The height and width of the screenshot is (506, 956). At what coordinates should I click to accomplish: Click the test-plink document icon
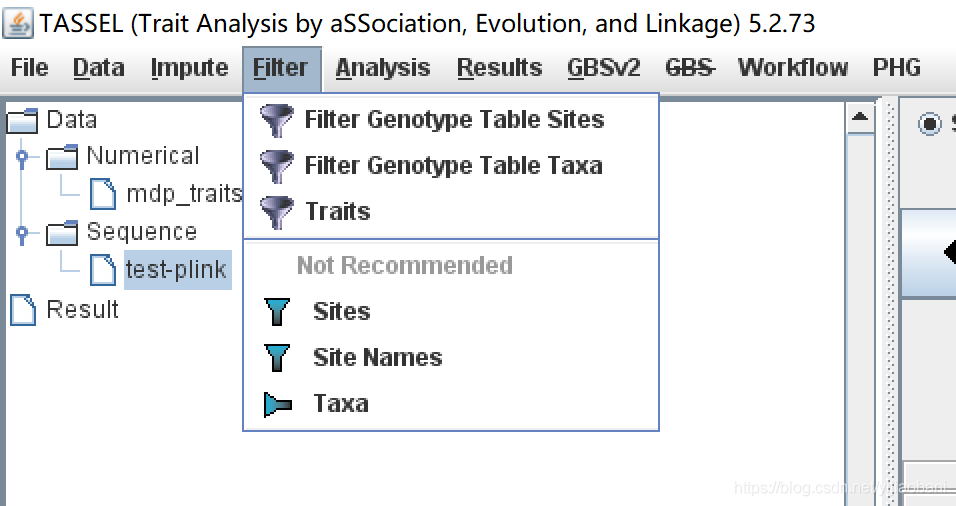pos(102,269)
